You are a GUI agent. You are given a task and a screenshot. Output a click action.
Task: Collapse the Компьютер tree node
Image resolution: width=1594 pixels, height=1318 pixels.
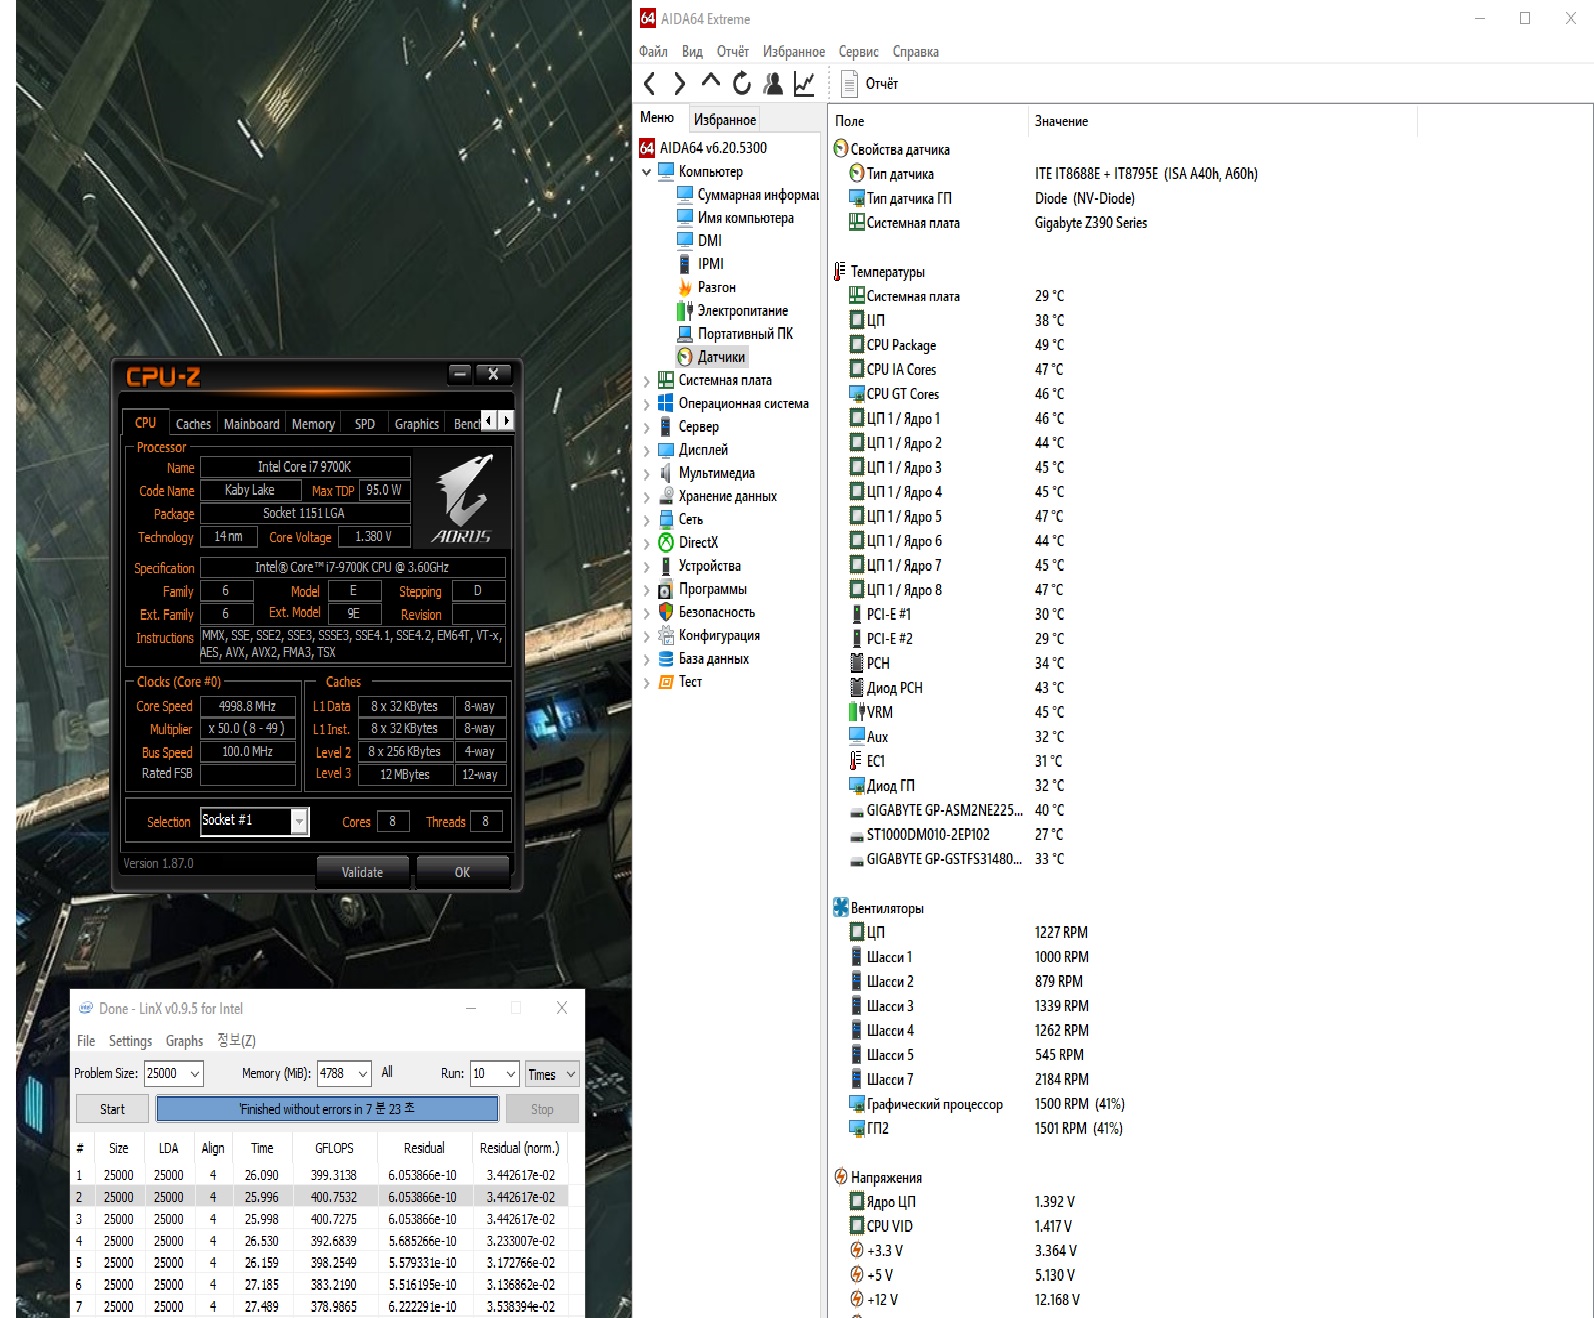pyautogui.click(x=647, y=172)
